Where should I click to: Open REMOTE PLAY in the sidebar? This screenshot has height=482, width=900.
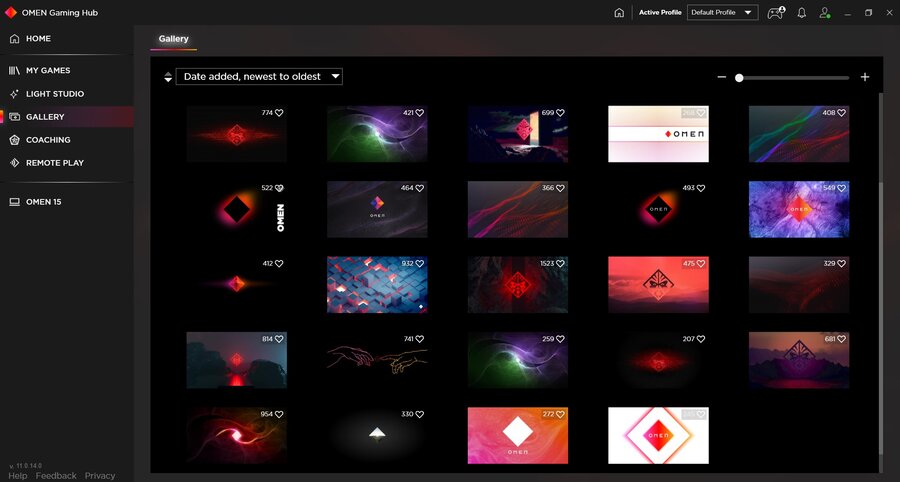point(67,163)
